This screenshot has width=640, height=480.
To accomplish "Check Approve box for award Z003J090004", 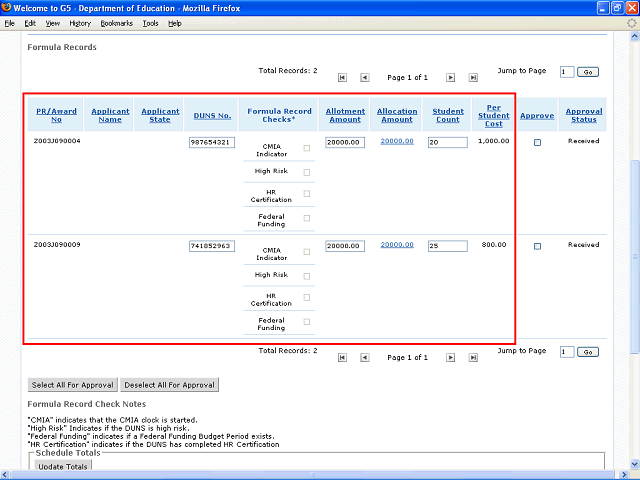I will pos(537,143).
